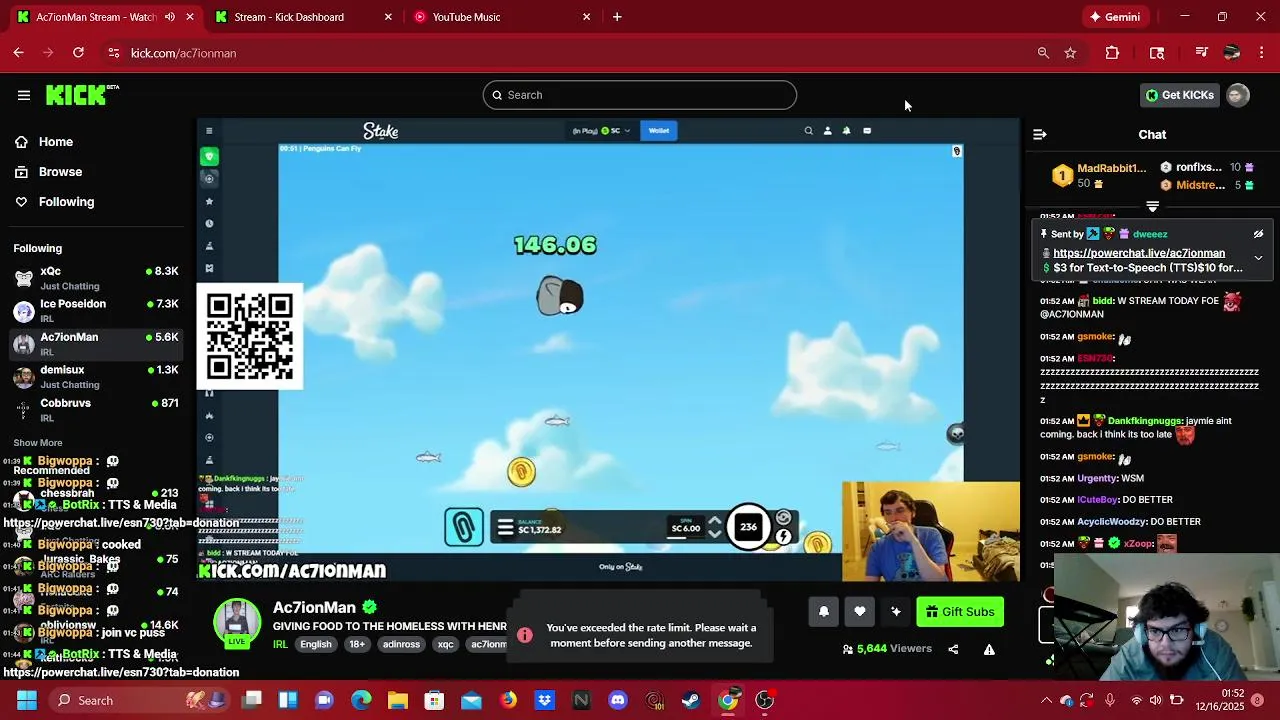This screenshot has width=1280, height=720.
Task: Click the microphone tray icon
Action: pos(1111,700)
